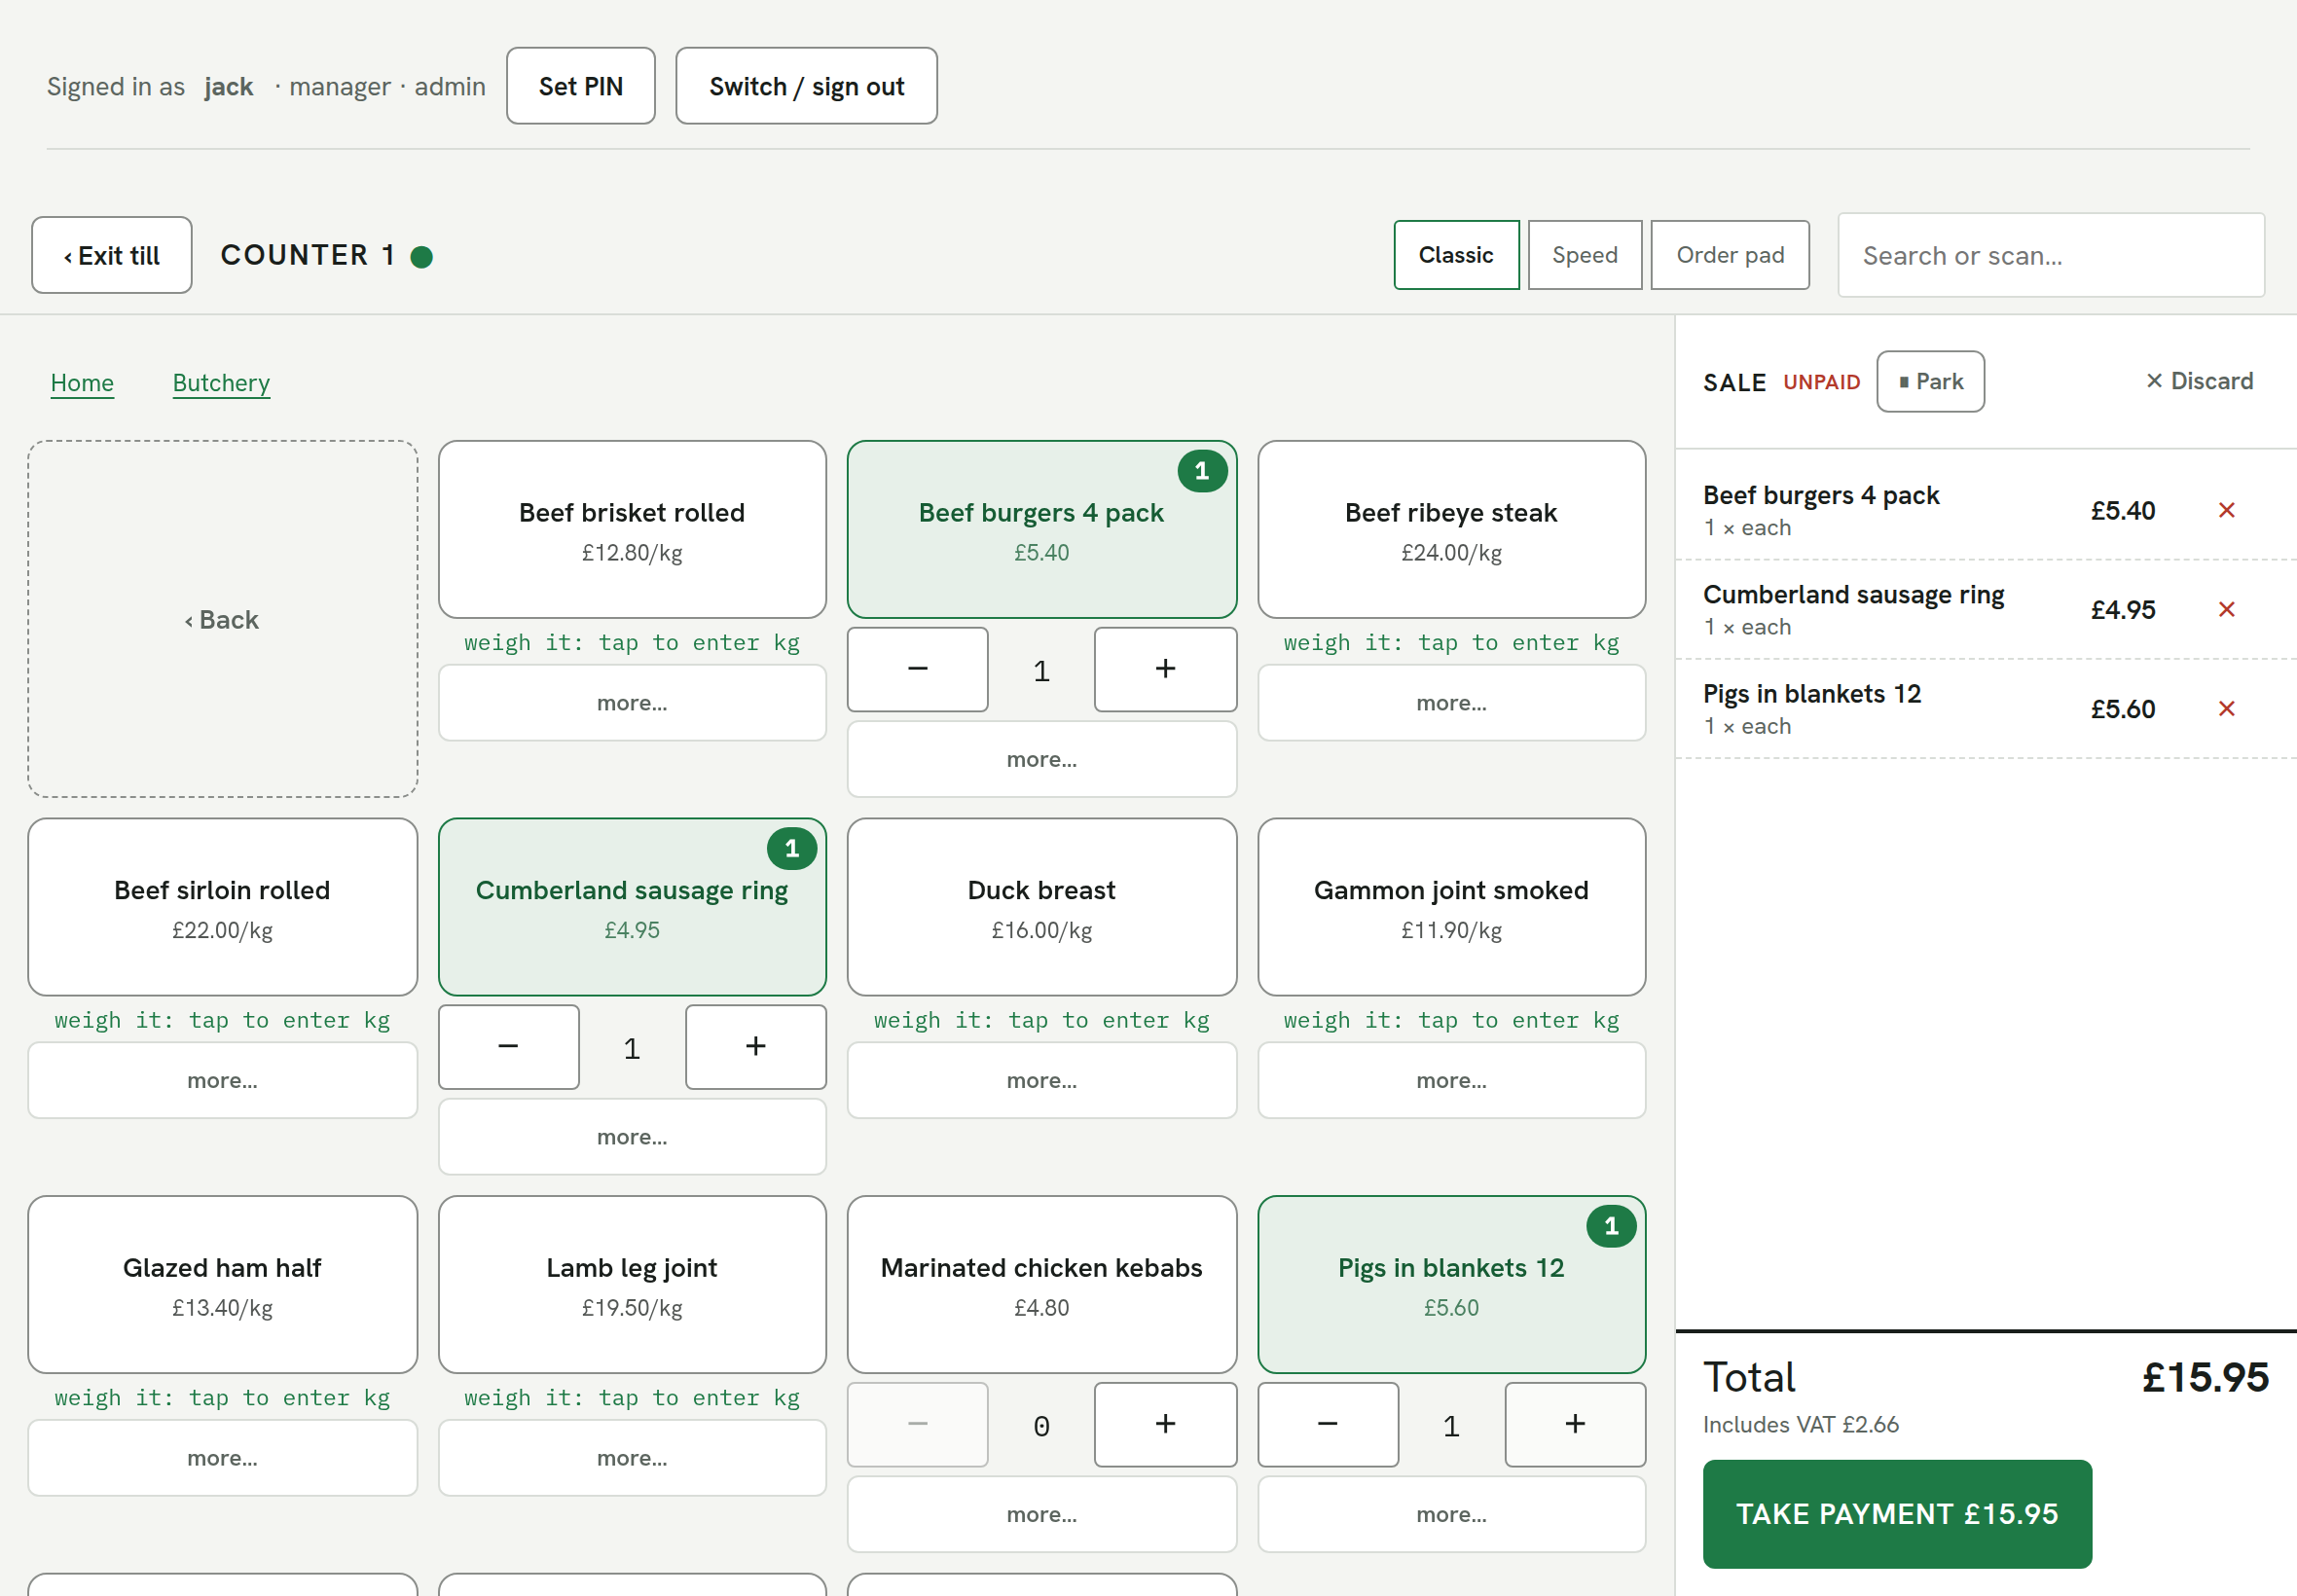Expand more options for Beef brisket rolled

point(632,703)
